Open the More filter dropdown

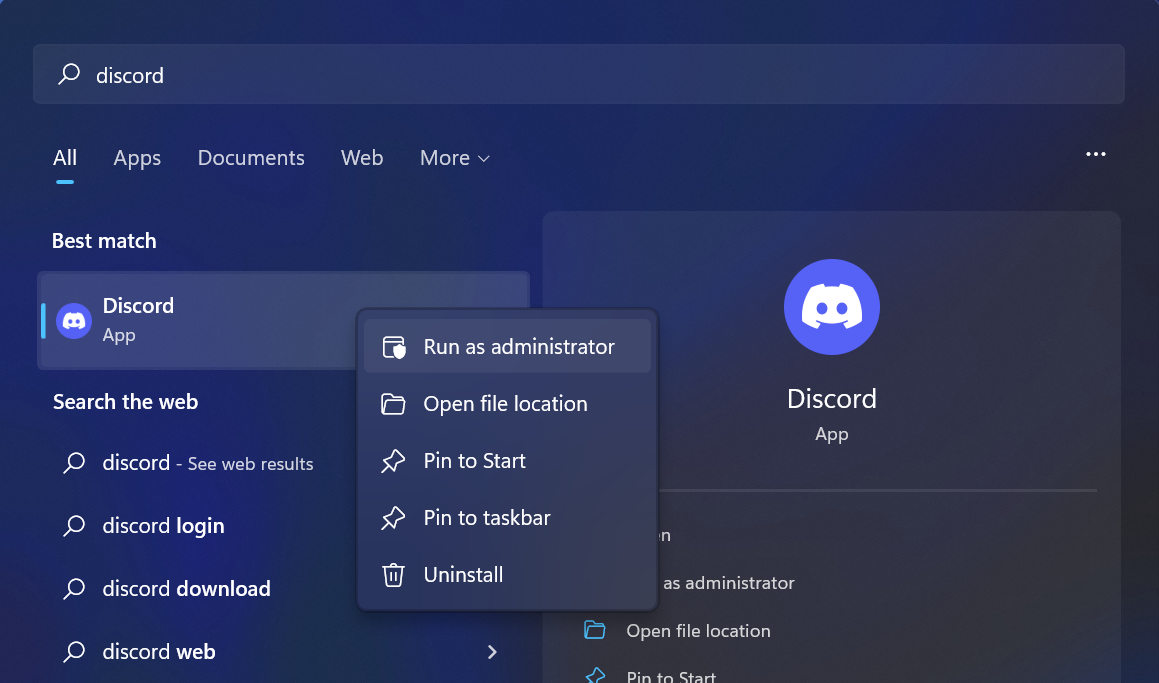coord(454,158)
